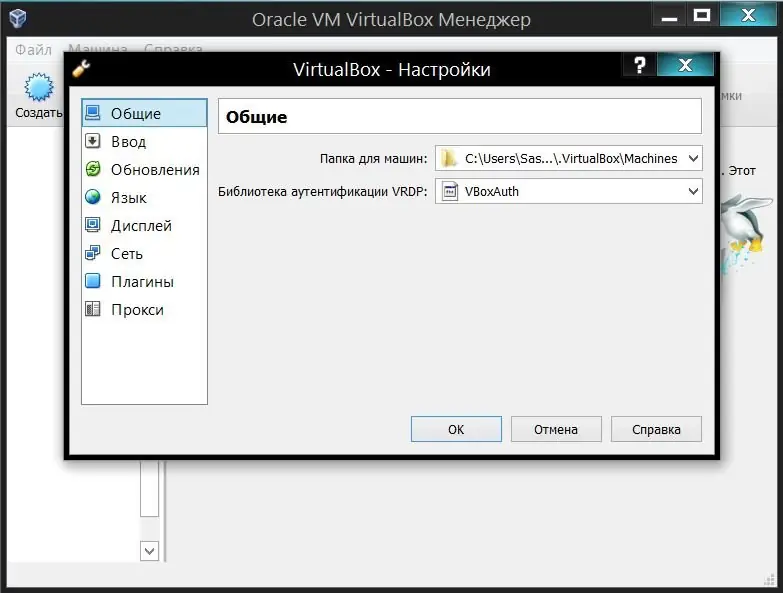Confirm settings with the ОК button
The image size is (783, 593).
click(456, 429)
